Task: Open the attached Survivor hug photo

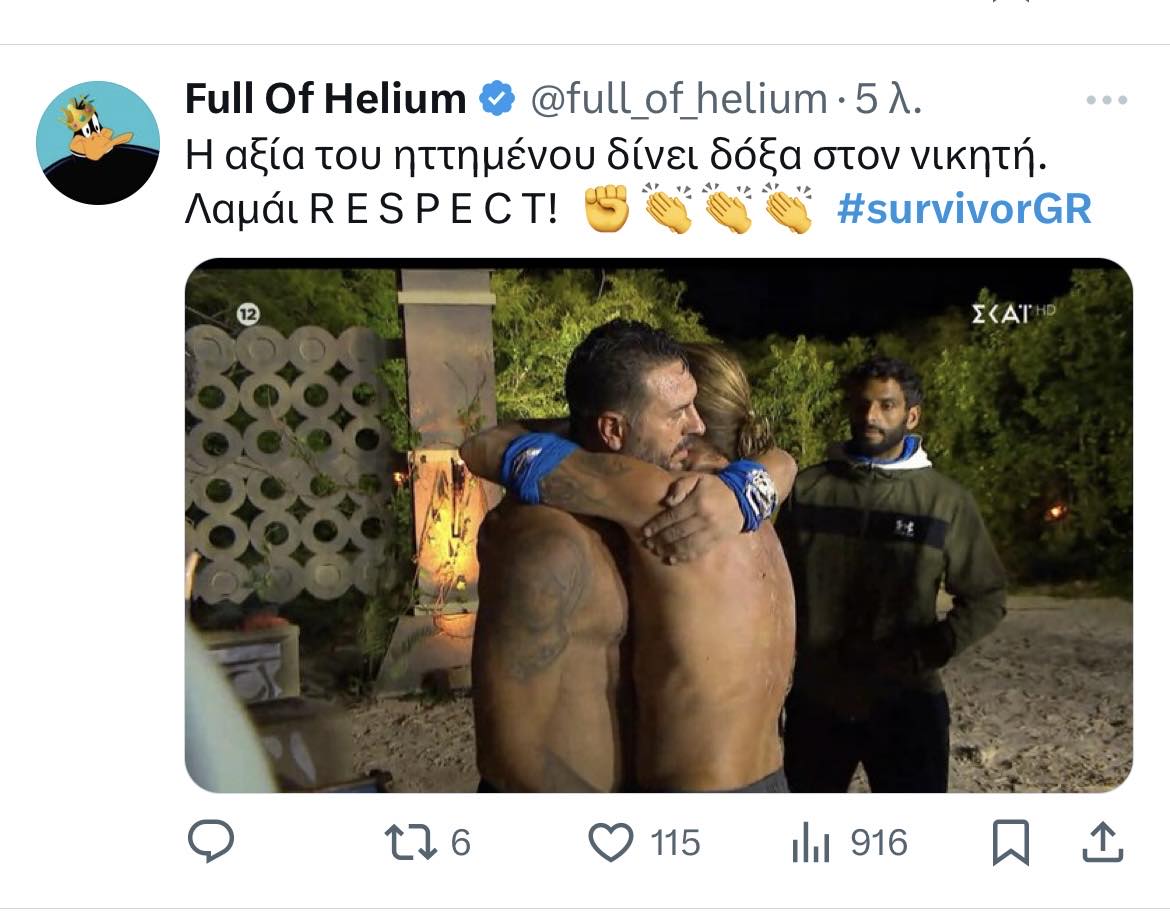Action: click(x=659, y=525)
